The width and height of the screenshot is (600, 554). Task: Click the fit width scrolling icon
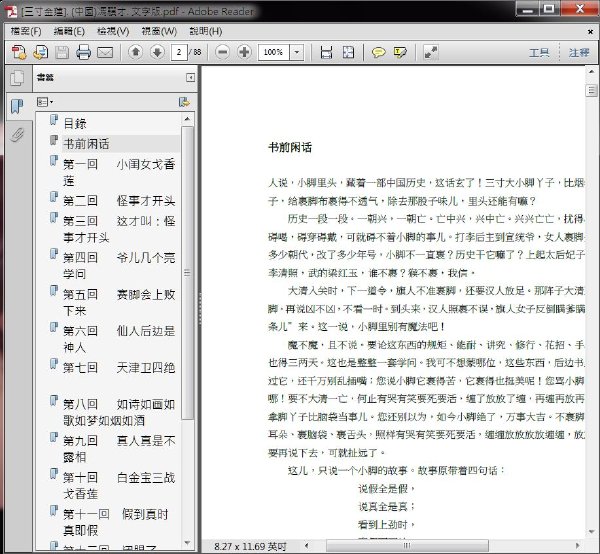coord(326,52)
